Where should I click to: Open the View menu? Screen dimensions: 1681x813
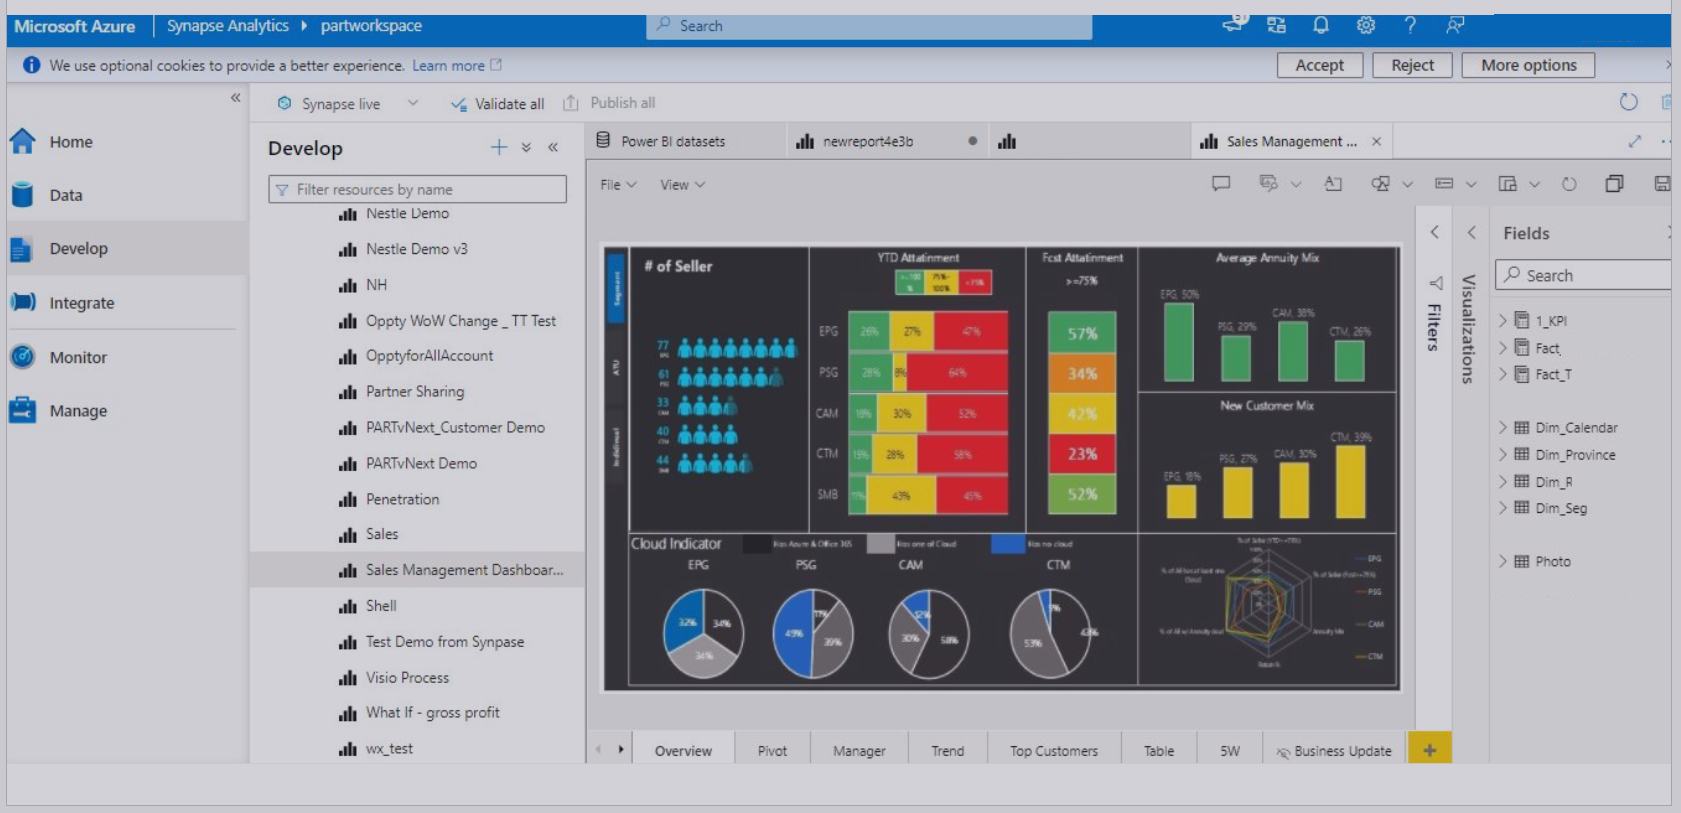(x=683, y=185)
